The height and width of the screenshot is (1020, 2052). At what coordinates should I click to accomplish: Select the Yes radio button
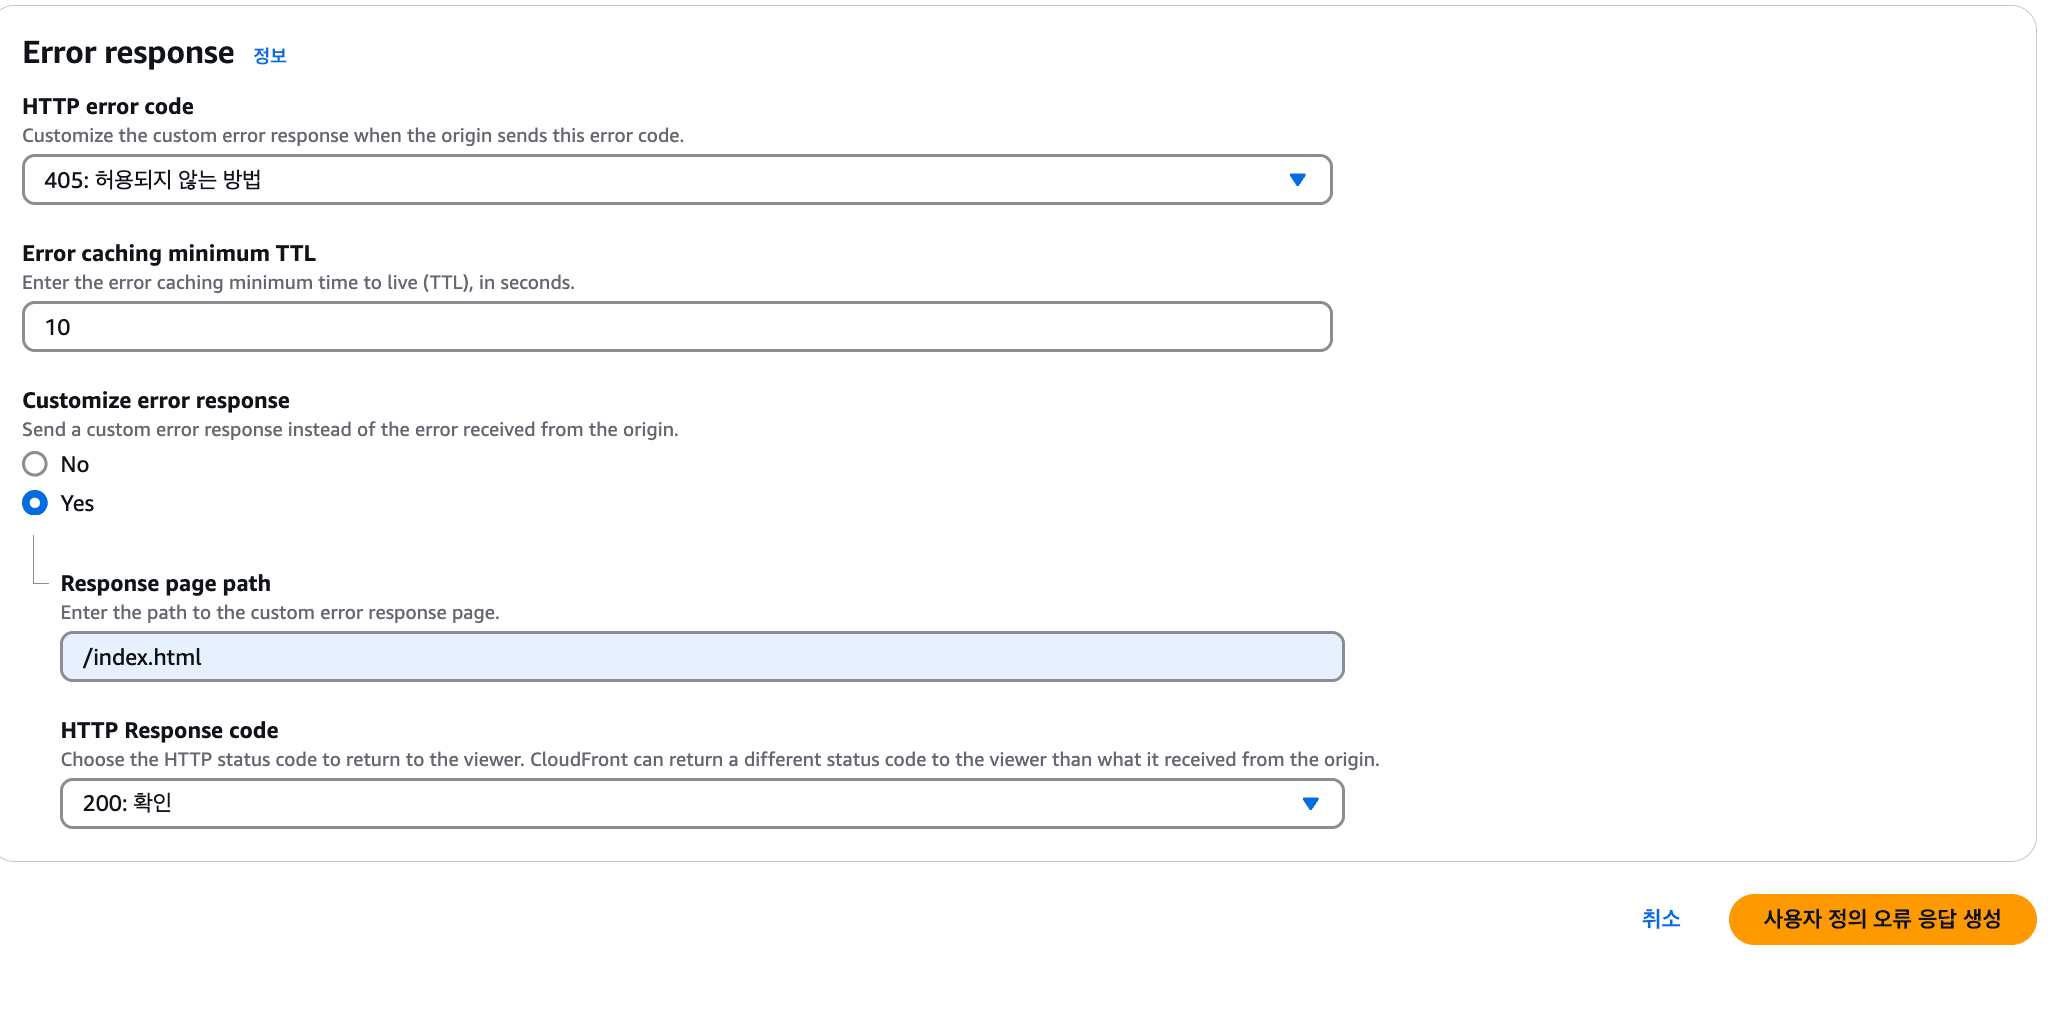[35, 503]
